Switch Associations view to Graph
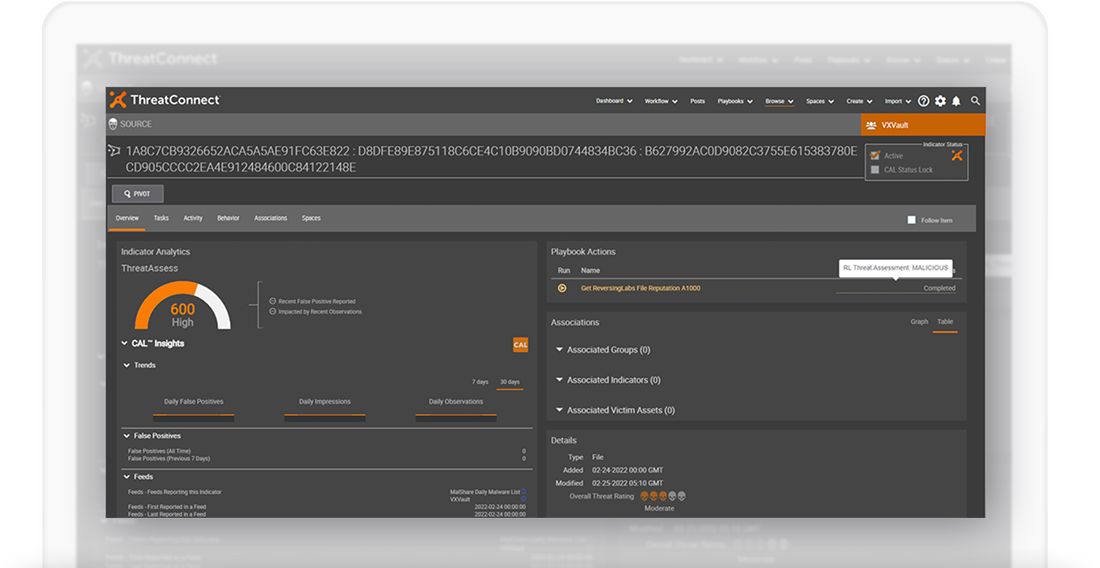 [919, 322]
